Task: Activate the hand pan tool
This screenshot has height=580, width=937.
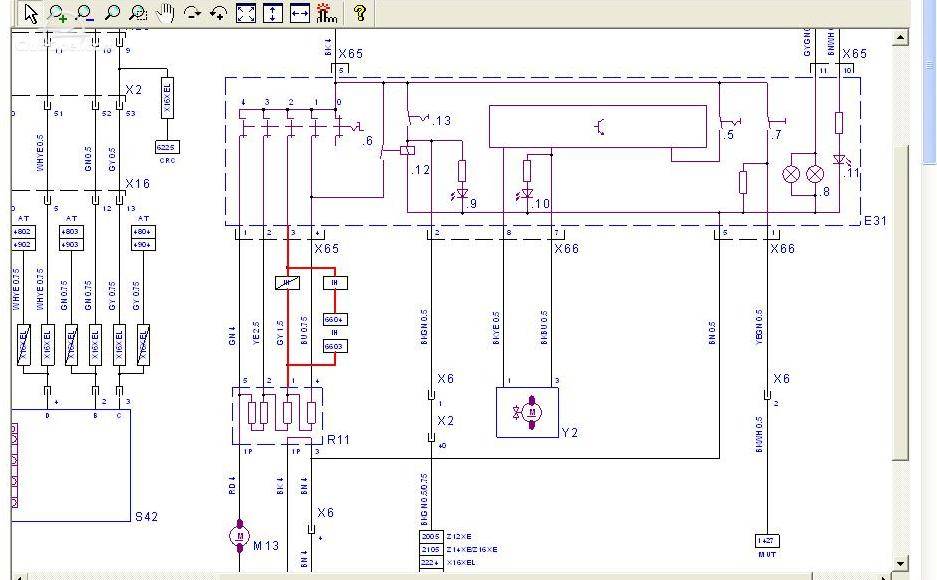Action: point(165,13)
